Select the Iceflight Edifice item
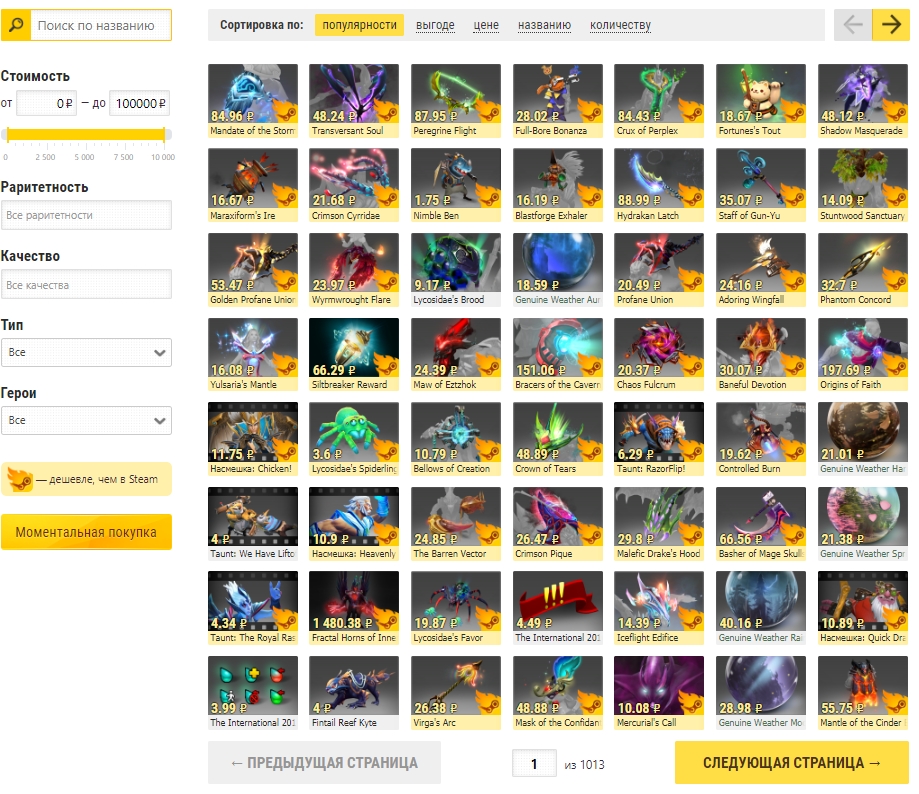 [659, 608]
